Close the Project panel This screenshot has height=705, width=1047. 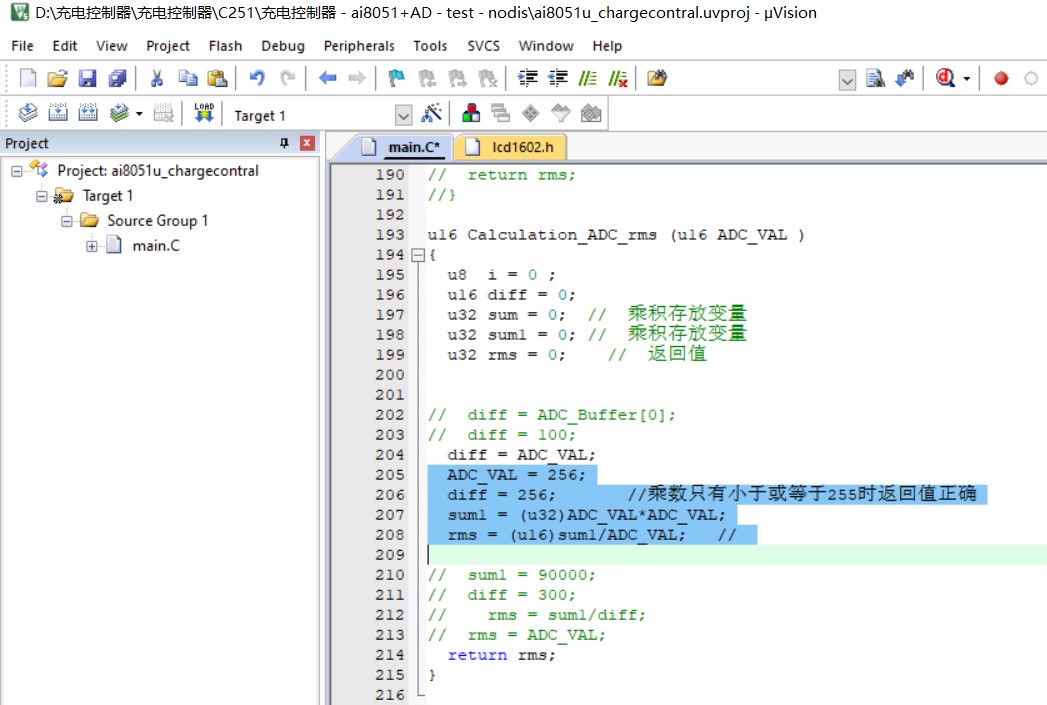307,143
